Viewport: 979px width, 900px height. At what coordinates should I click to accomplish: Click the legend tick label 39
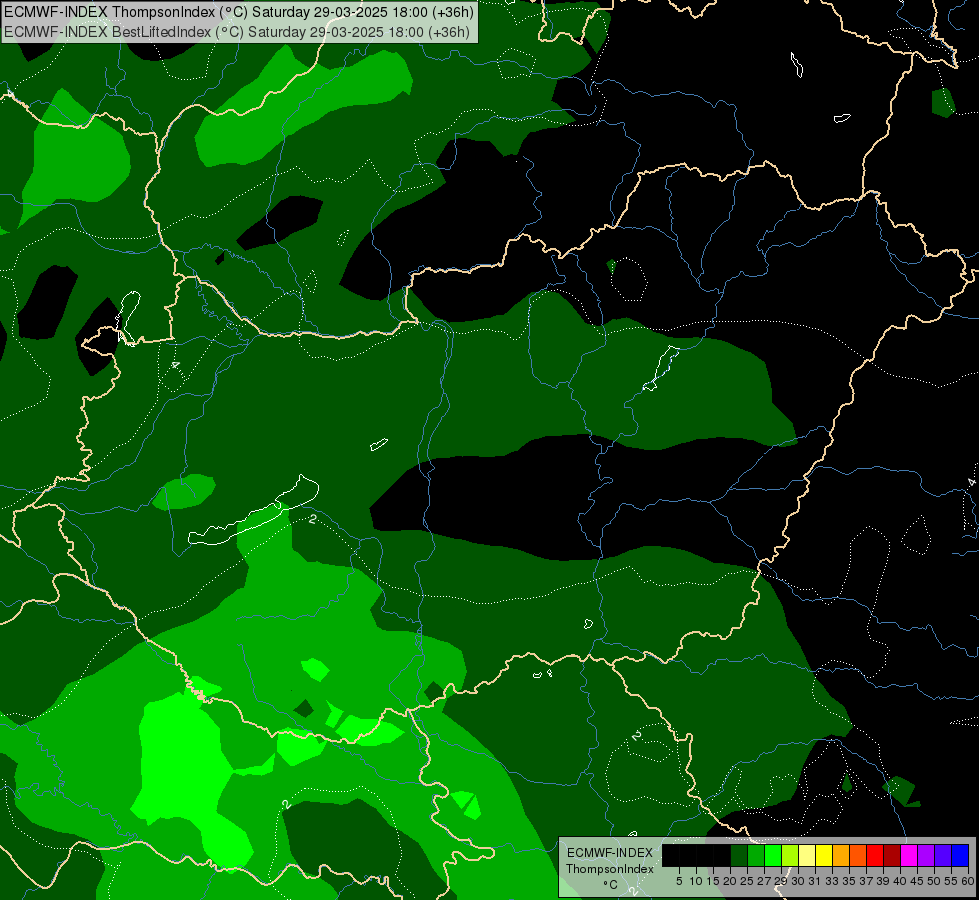[x=883, y=881]
